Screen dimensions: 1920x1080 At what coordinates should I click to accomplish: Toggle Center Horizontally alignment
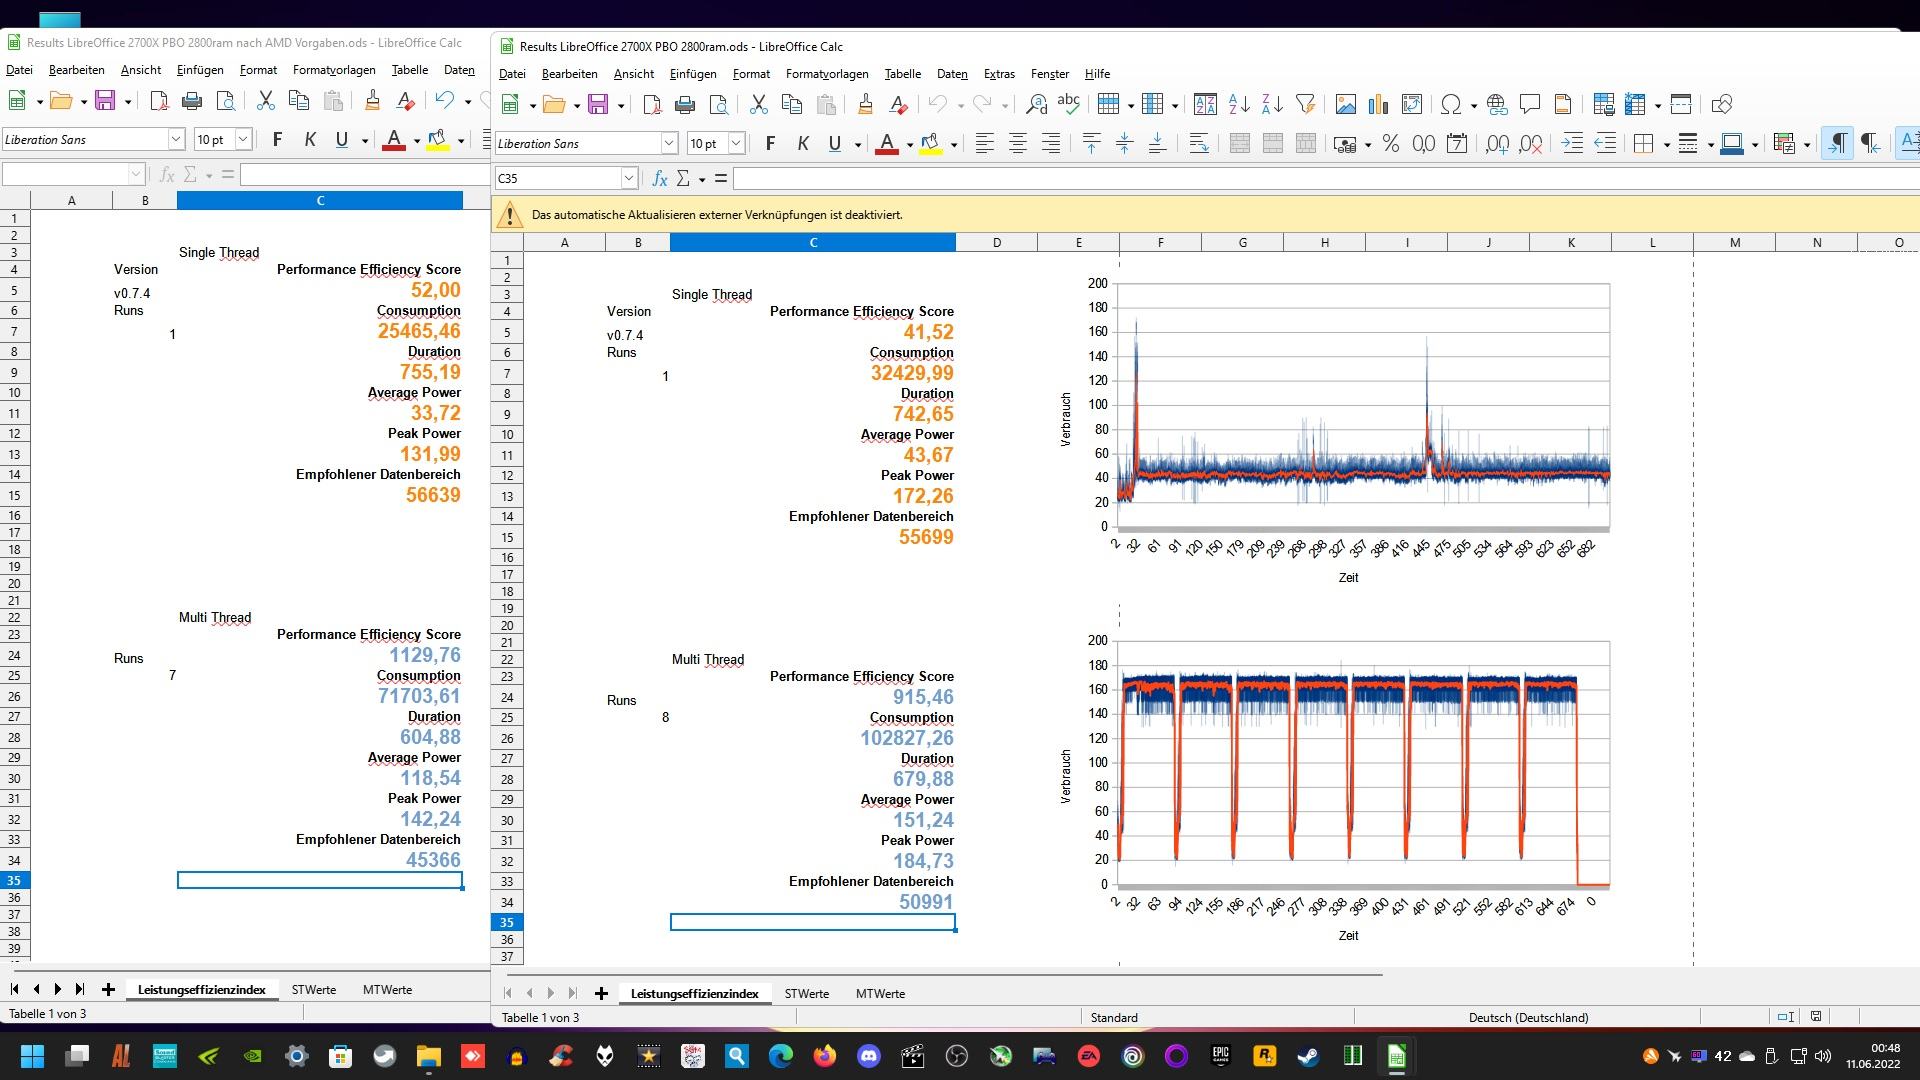click(1018, 143)
